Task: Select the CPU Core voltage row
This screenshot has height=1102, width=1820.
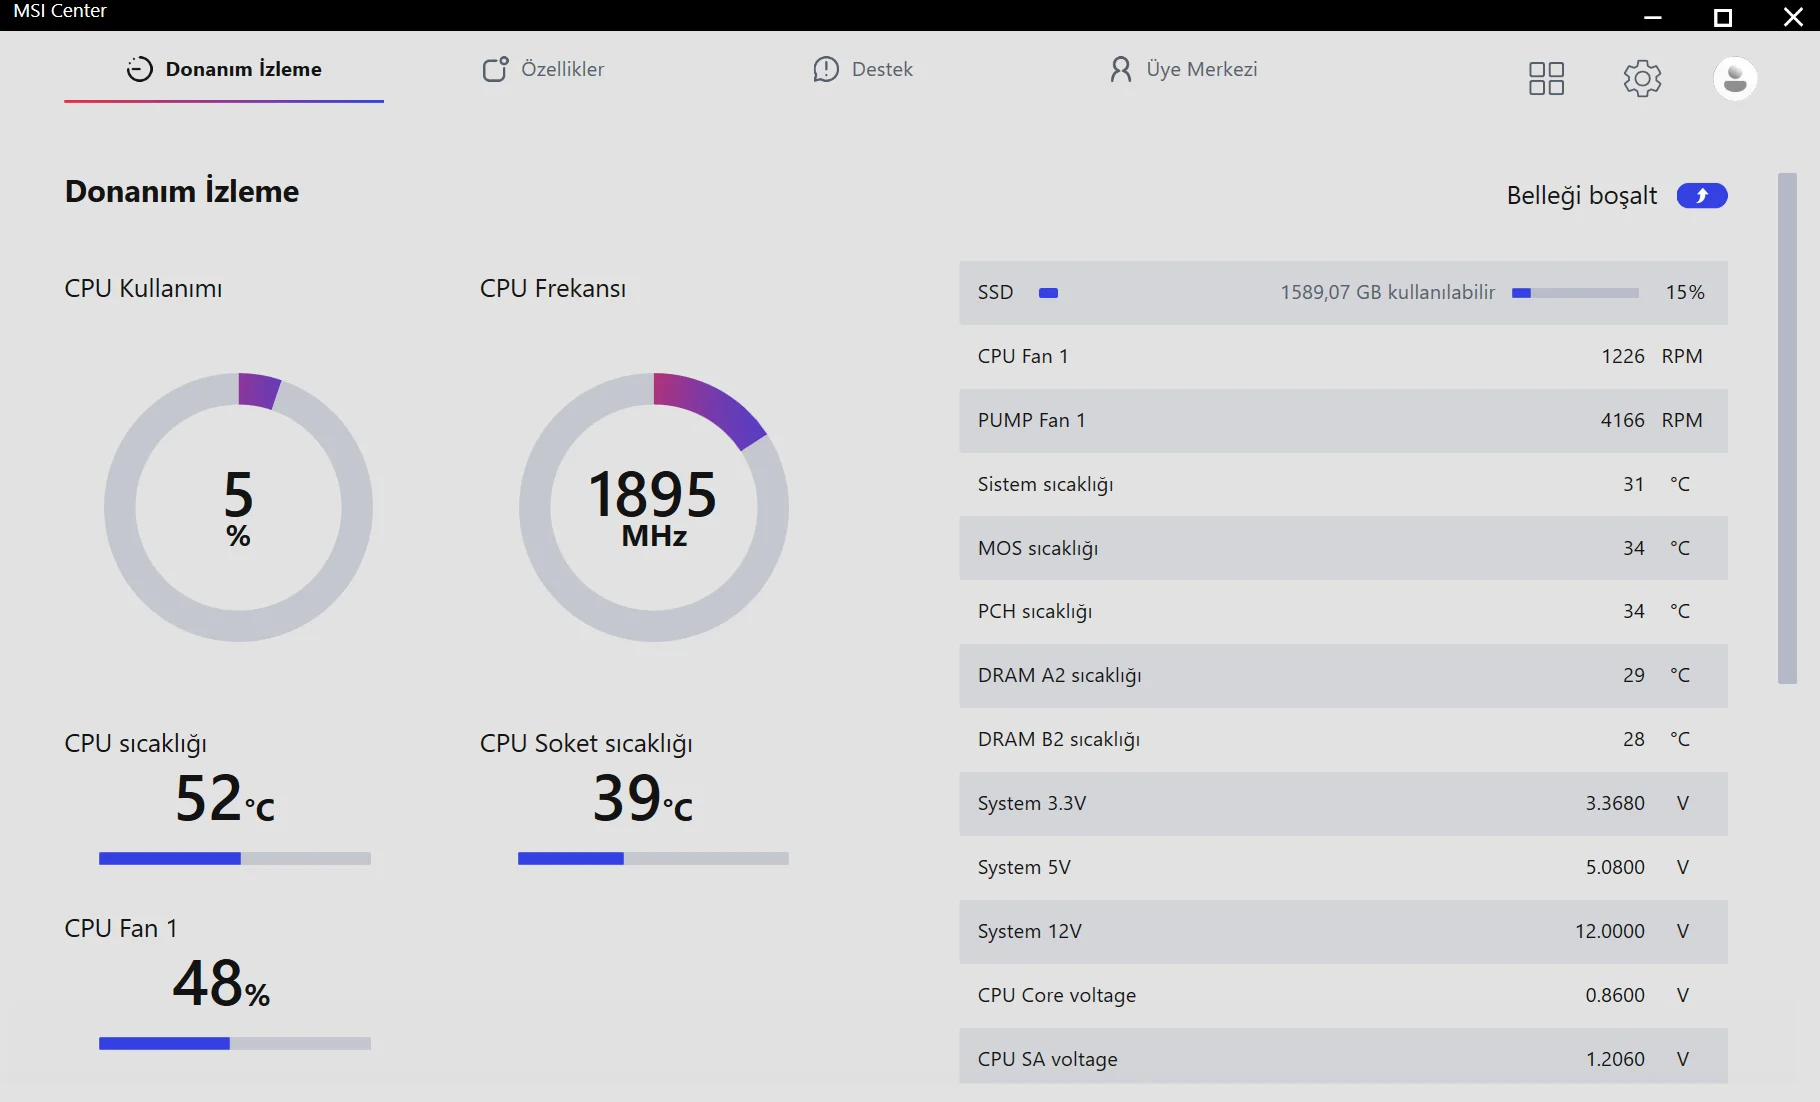Action: (x=1343, y=995)
